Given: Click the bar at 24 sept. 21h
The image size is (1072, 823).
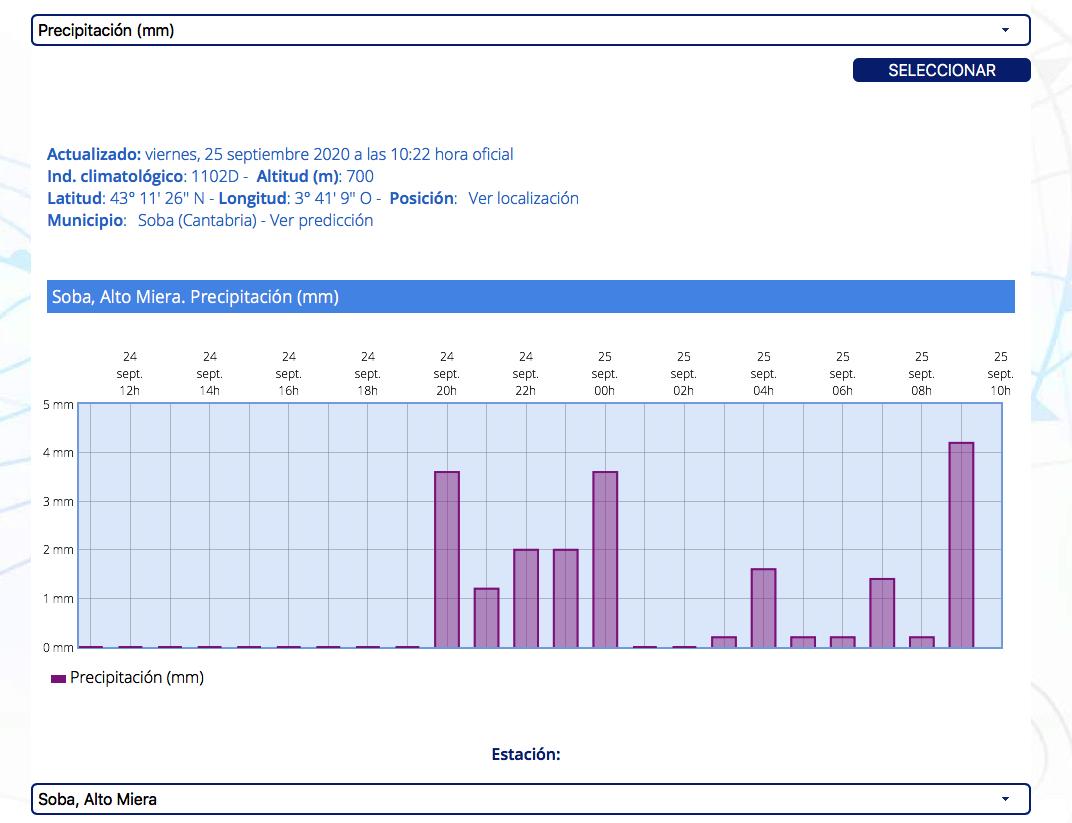Looking at the screenshot, I should pyautogui.click(x=487, y=617).
